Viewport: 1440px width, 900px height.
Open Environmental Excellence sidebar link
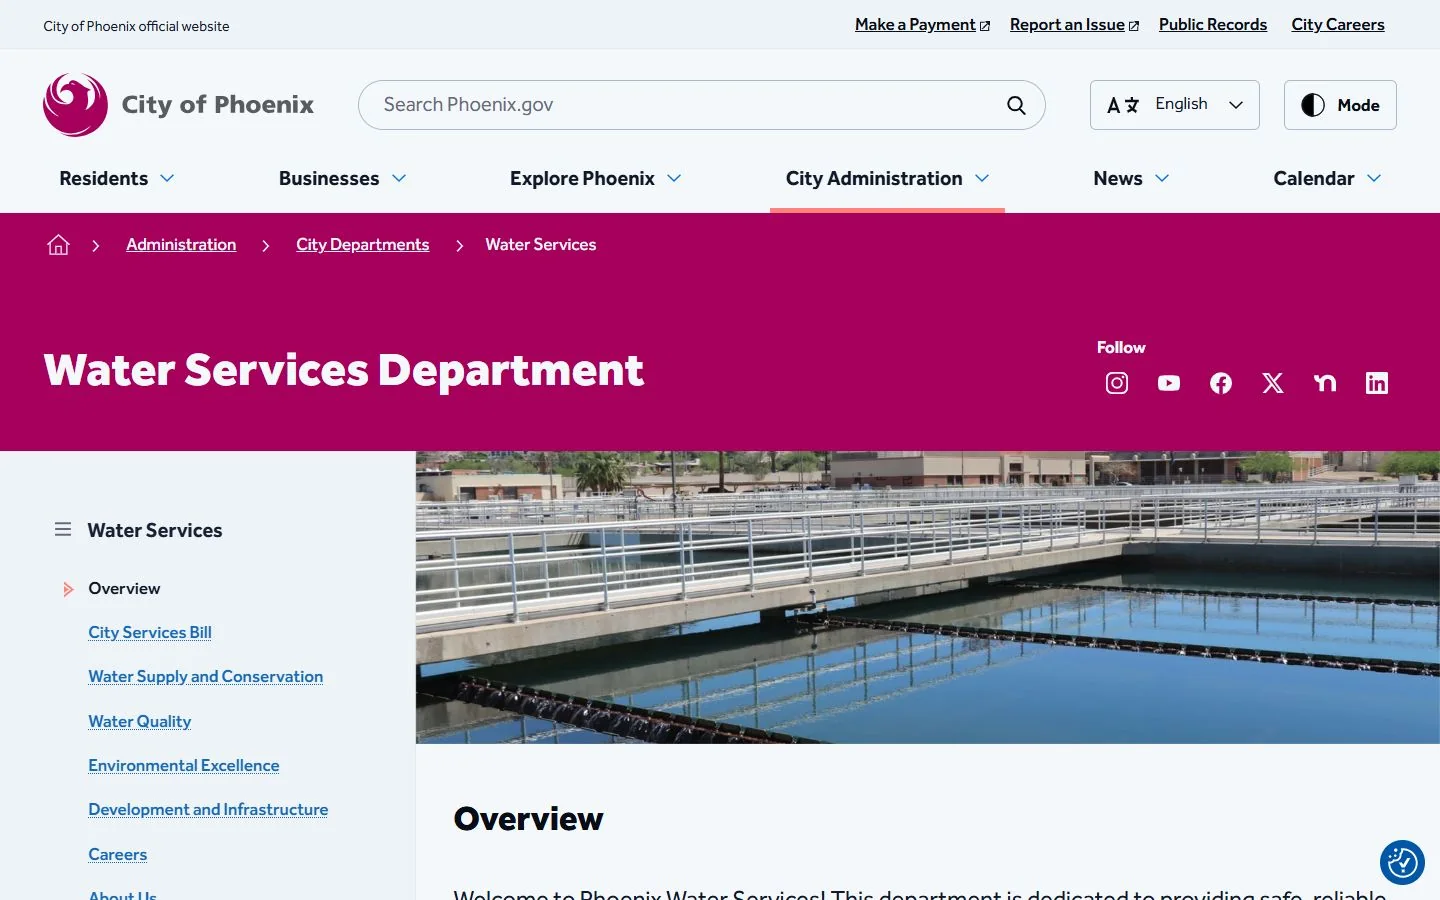coord(184,765)
